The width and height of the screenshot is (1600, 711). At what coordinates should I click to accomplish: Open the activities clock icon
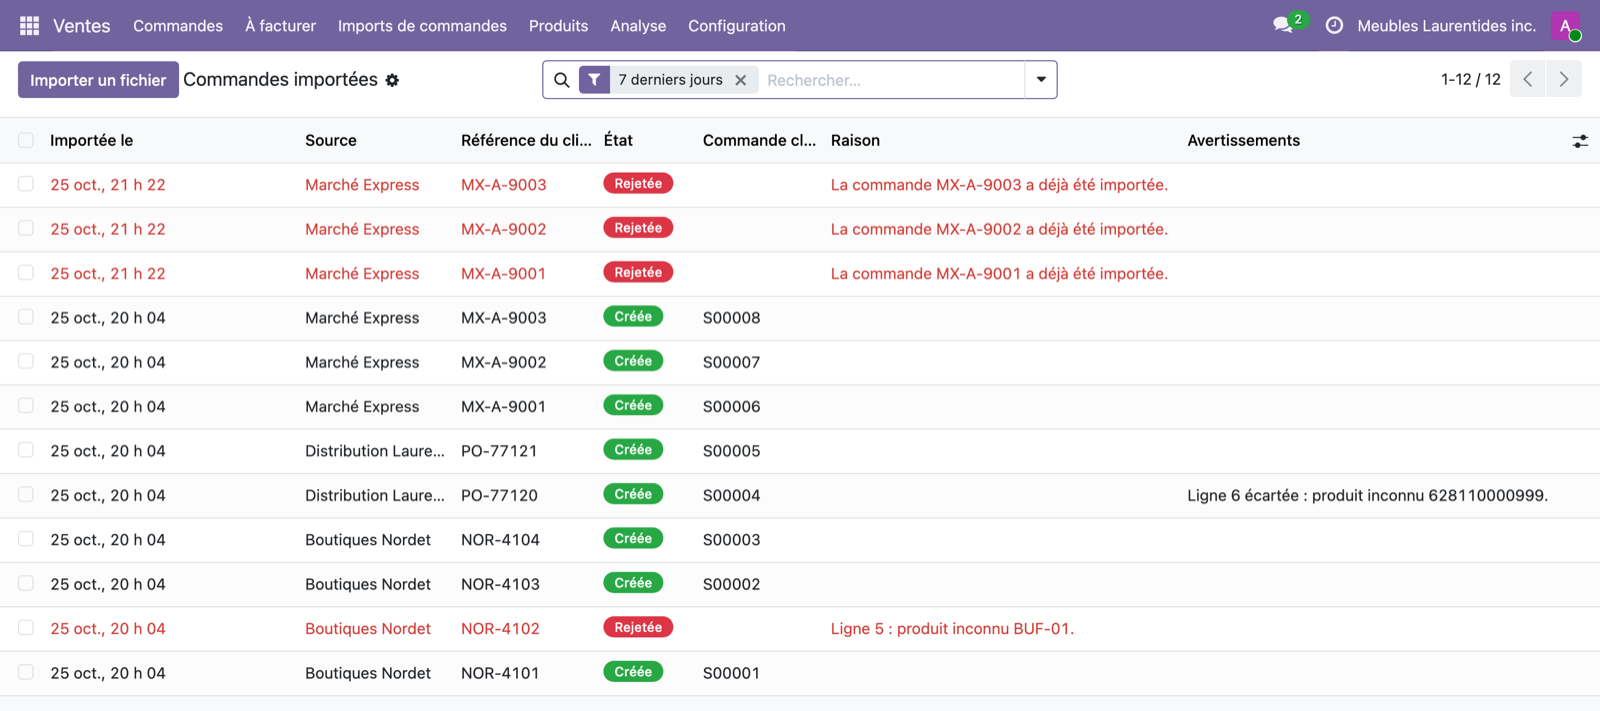tap(1334, 26)
